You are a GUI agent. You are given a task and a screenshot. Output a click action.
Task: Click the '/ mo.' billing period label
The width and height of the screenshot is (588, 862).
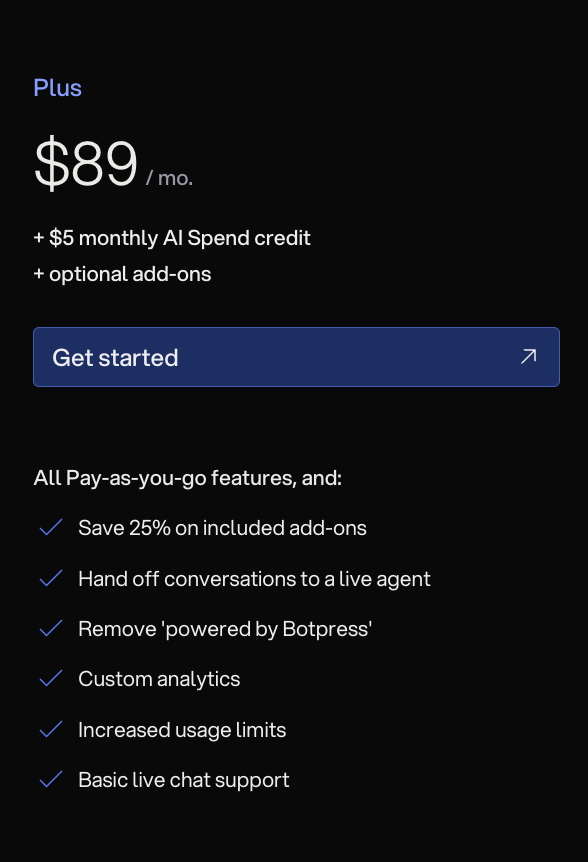(x=169, y=178)
